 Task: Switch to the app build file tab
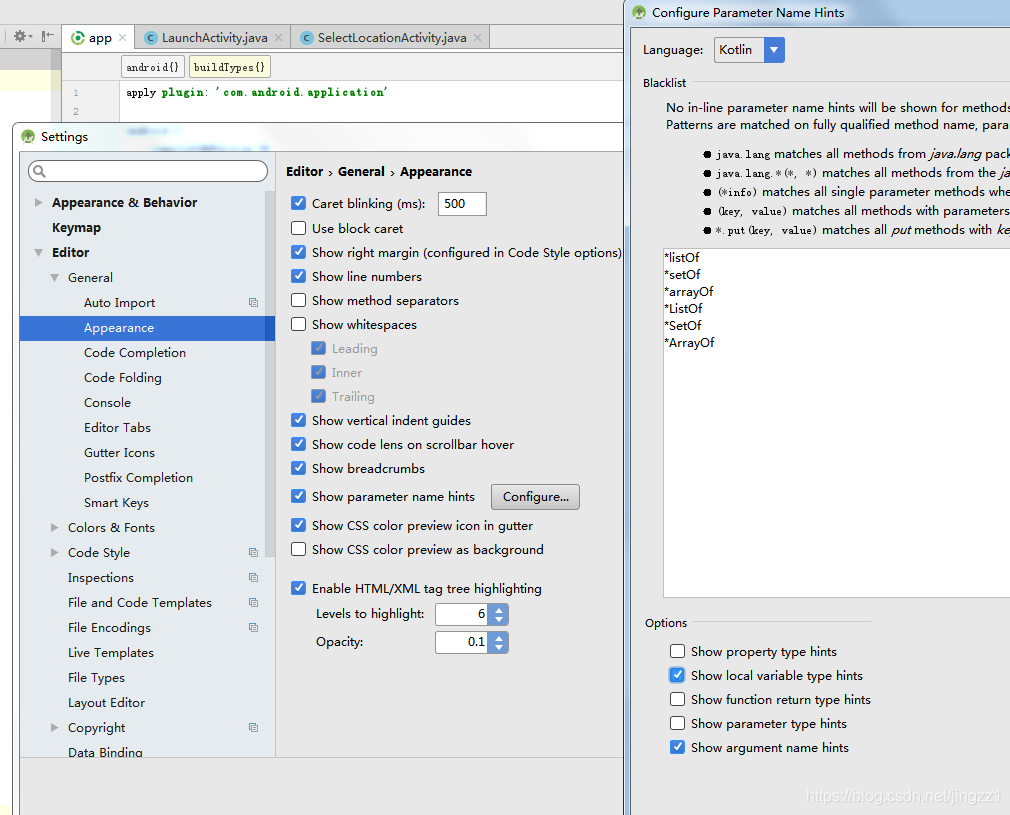98,36
